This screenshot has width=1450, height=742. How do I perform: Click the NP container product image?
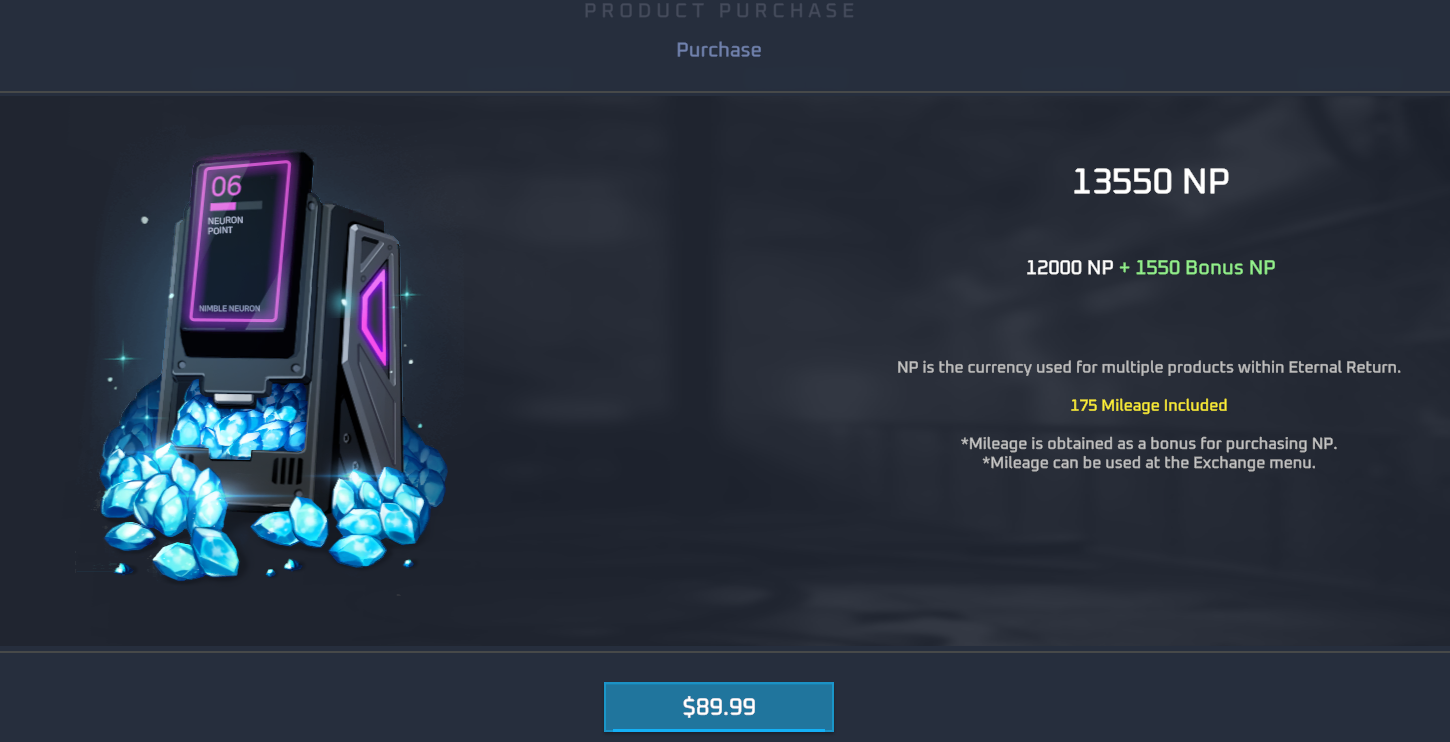(x=270, y=365)
